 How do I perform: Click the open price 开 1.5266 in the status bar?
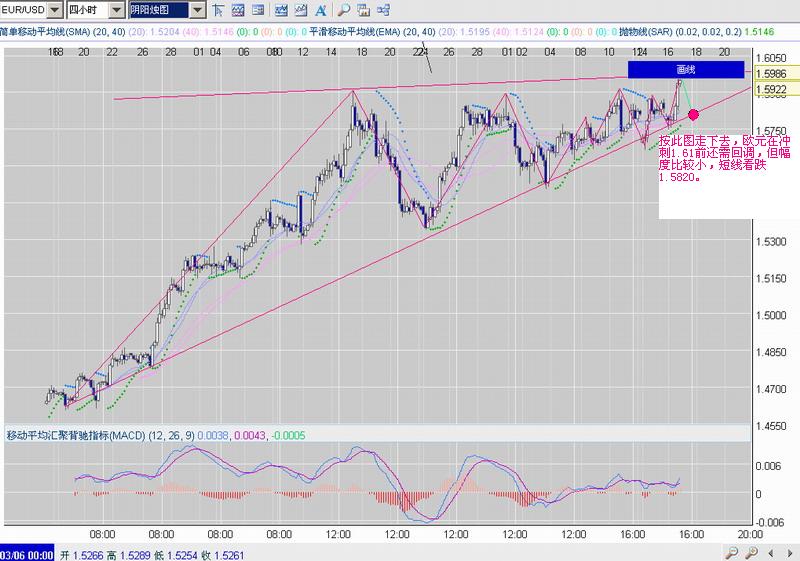click(x=82, y=555)
